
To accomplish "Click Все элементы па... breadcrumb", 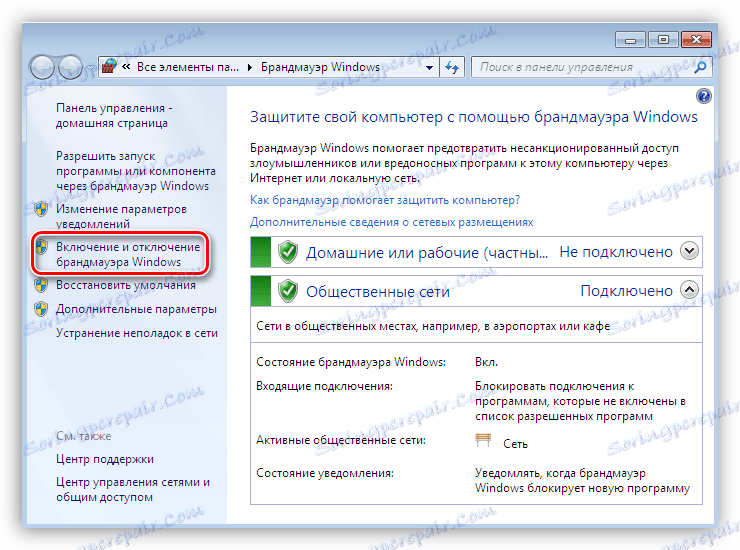I will point(188,67).
